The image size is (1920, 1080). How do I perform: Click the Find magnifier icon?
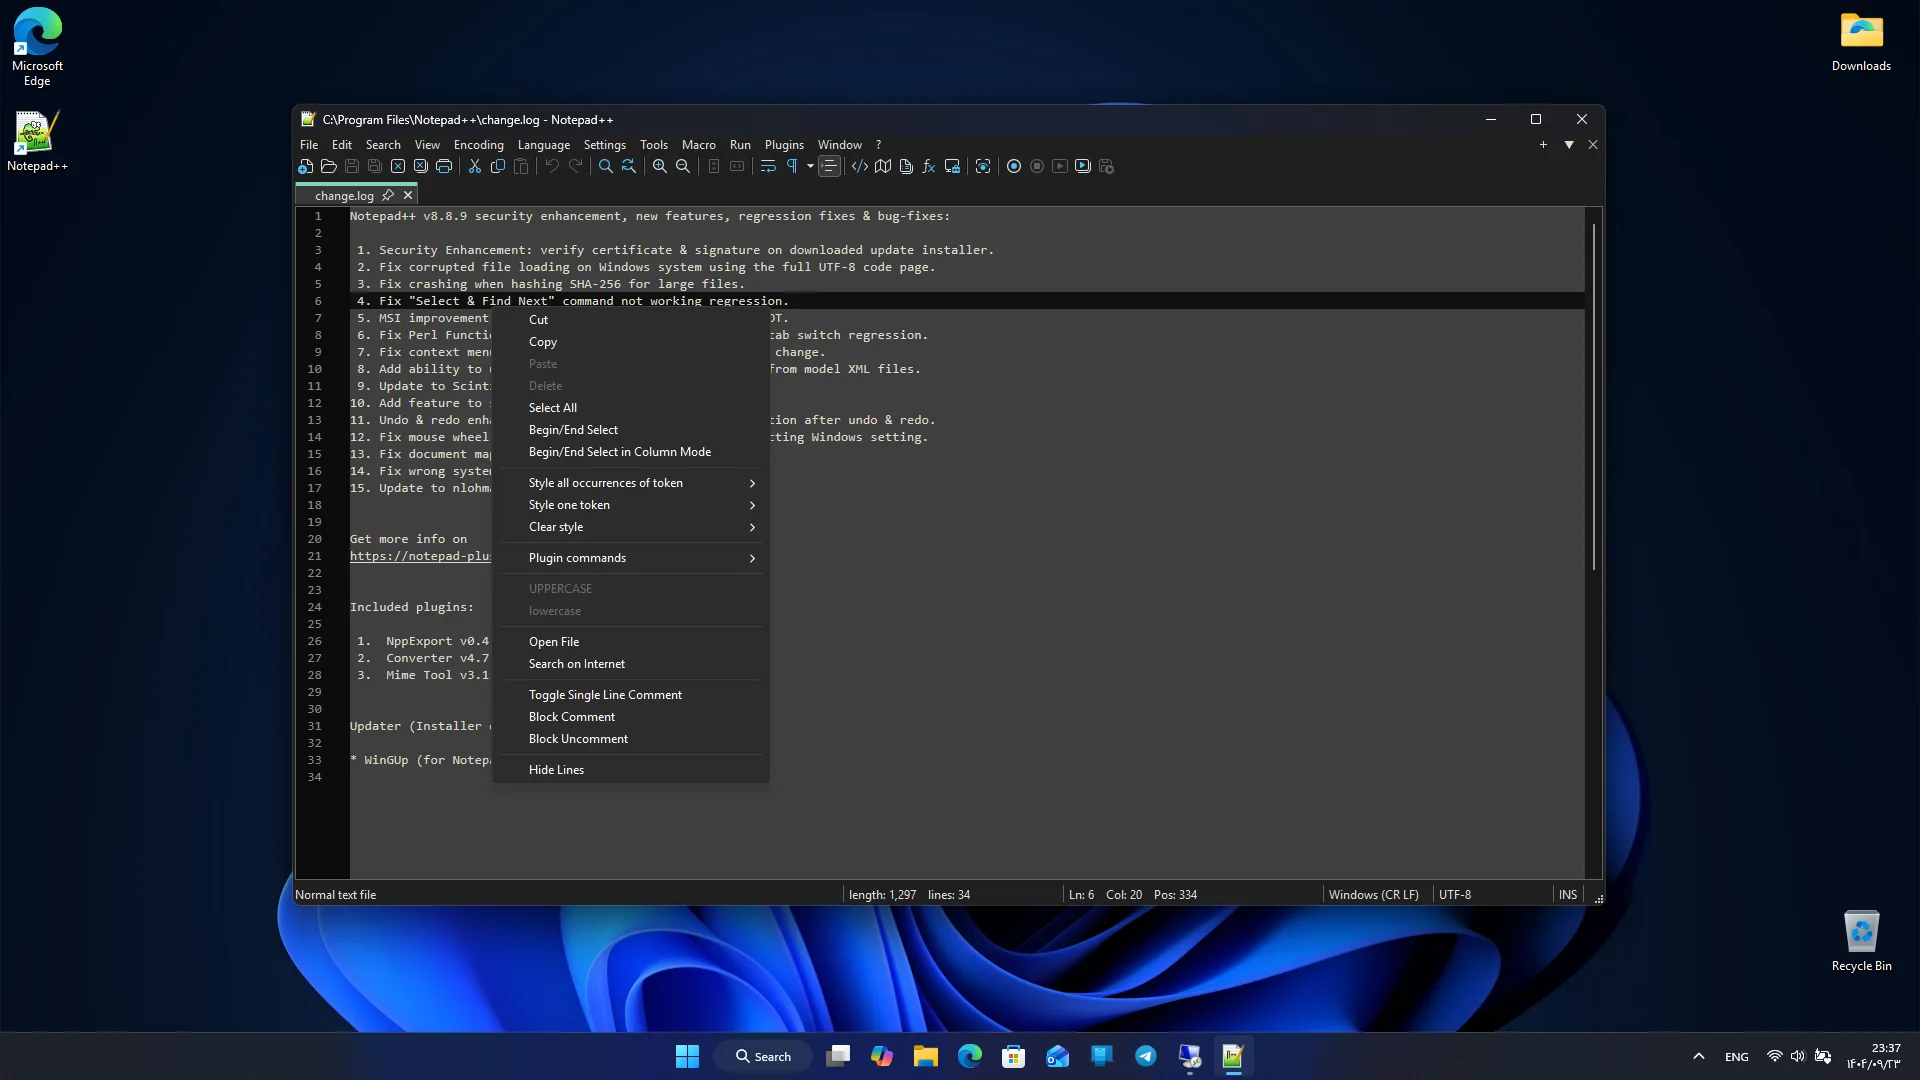[606, 166]
